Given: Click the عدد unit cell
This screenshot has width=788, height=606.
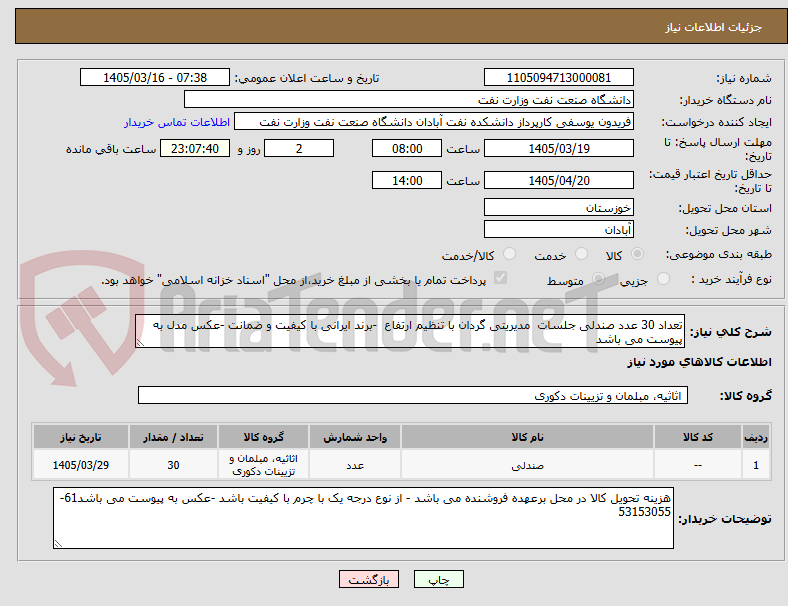Looking at the screenshot, I should 355,465.
